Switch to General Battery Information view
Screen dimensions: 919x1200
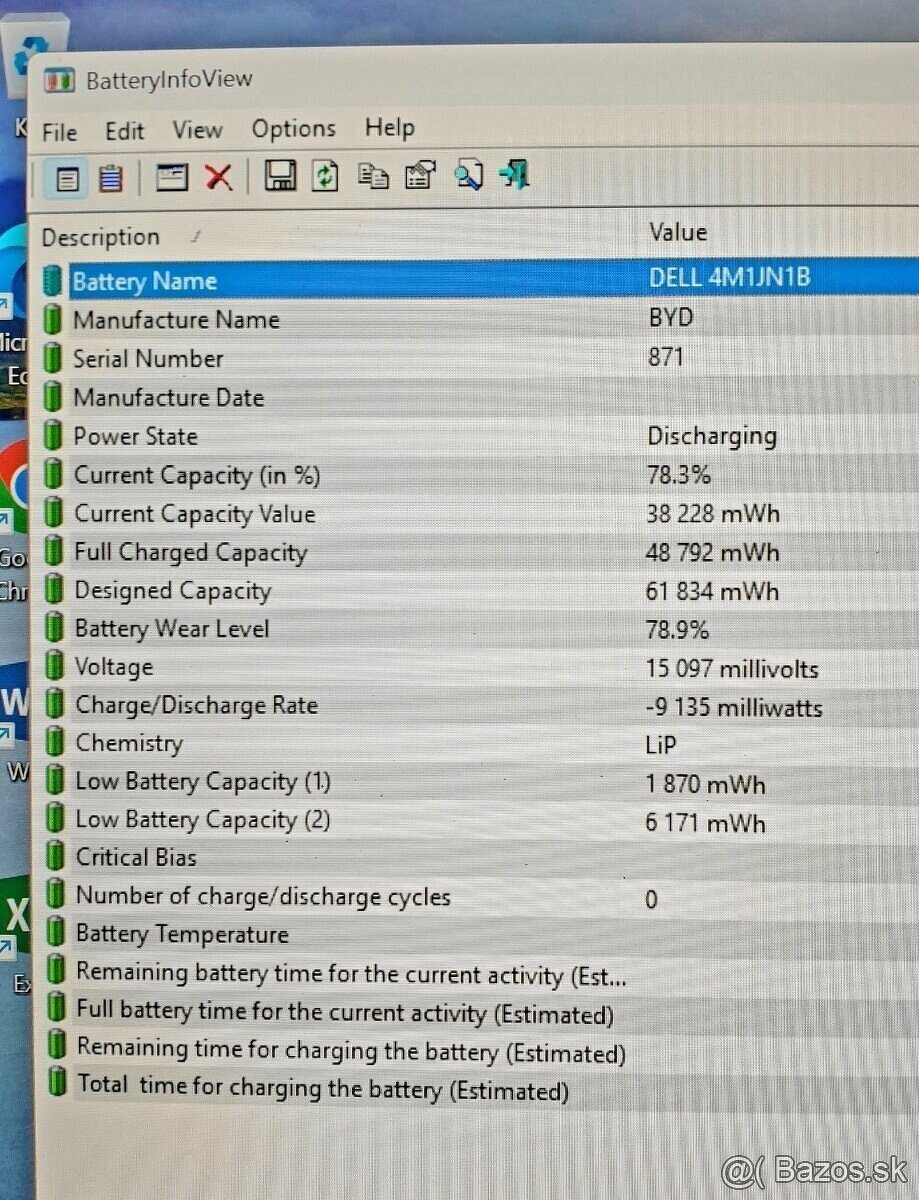click(x=66, y=177)
